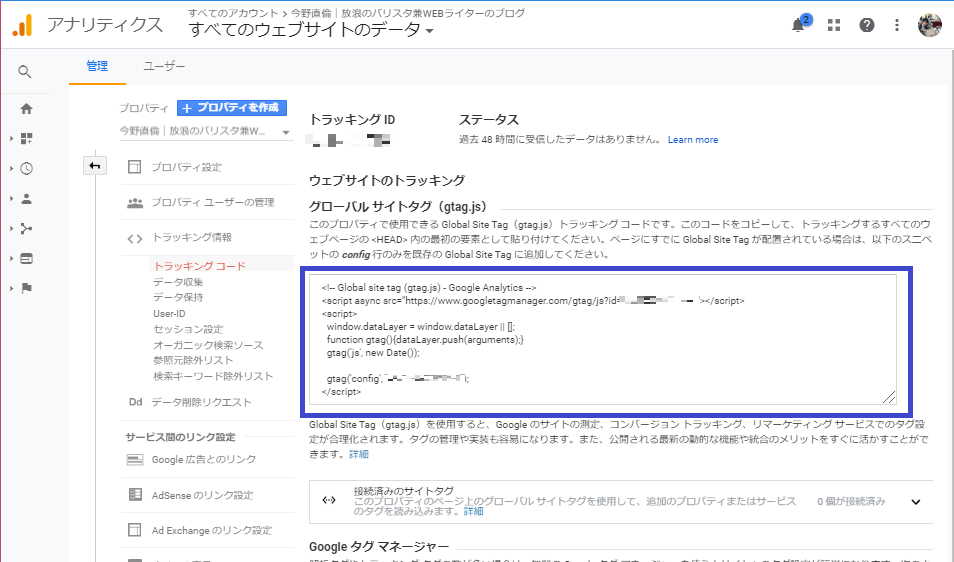Click the プロパティ ユーザーの管理 people icon
The image size is (954, 562).
coord(134,203)
